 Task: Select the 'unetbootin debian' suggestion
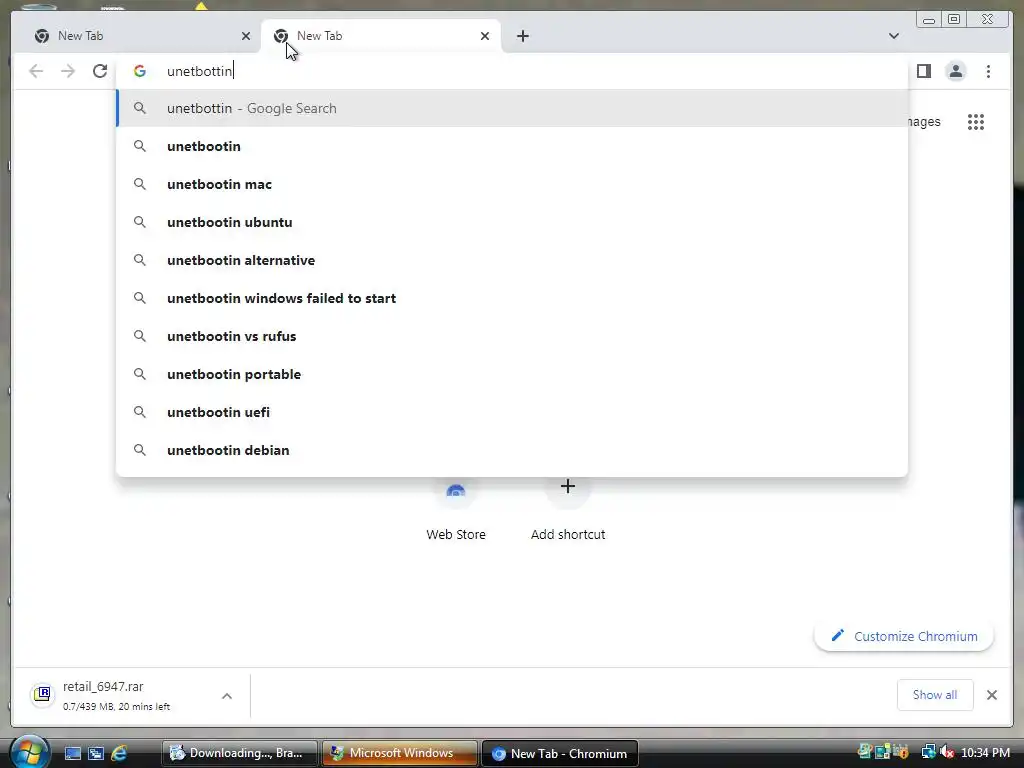click(512, 450)
